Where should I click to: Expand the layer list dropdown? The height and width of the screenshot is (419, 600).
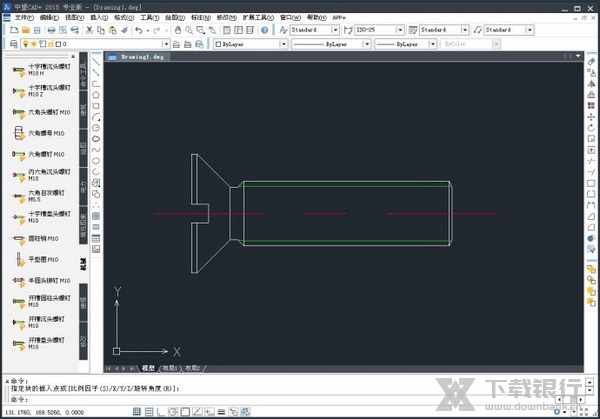(x=166, y=44)
